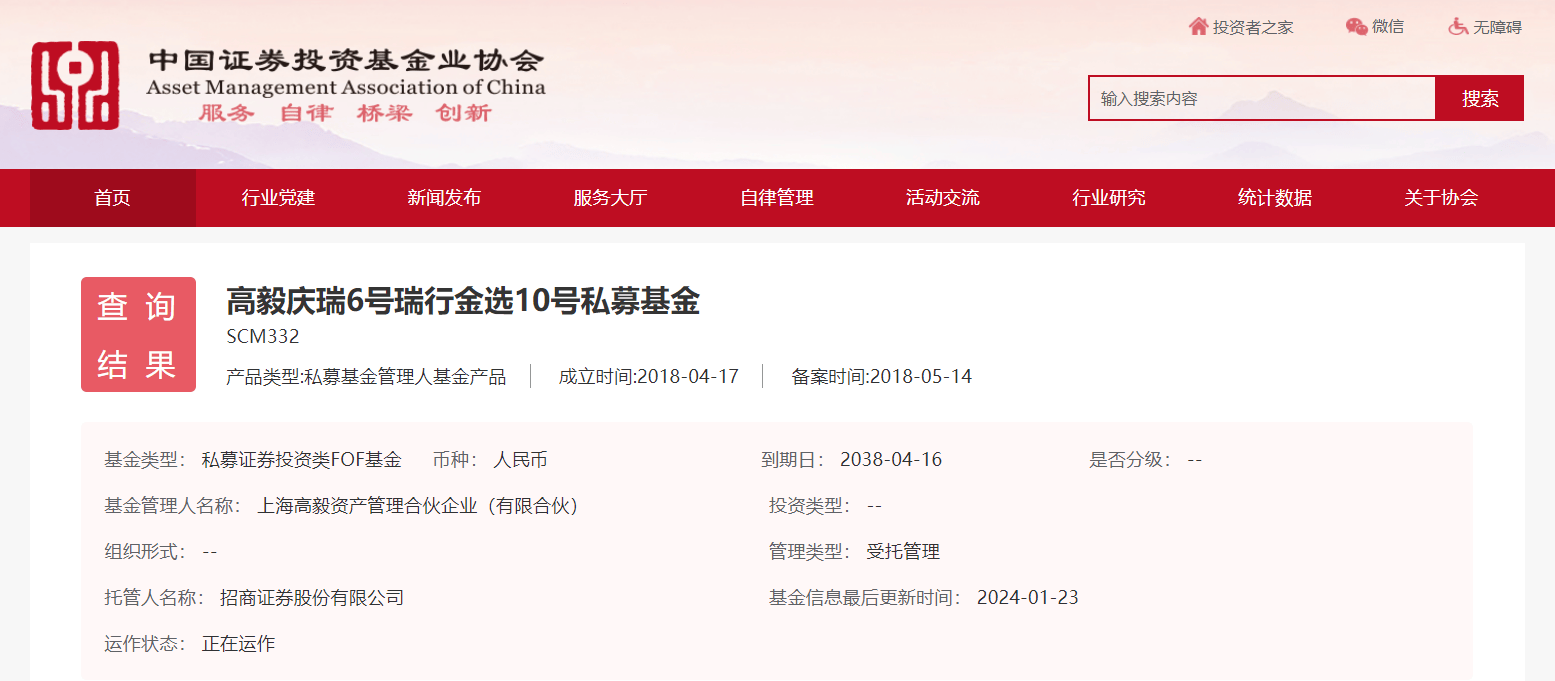Open the 新闻发布 menu
1555x681 pixels.
tap(444, 198)
